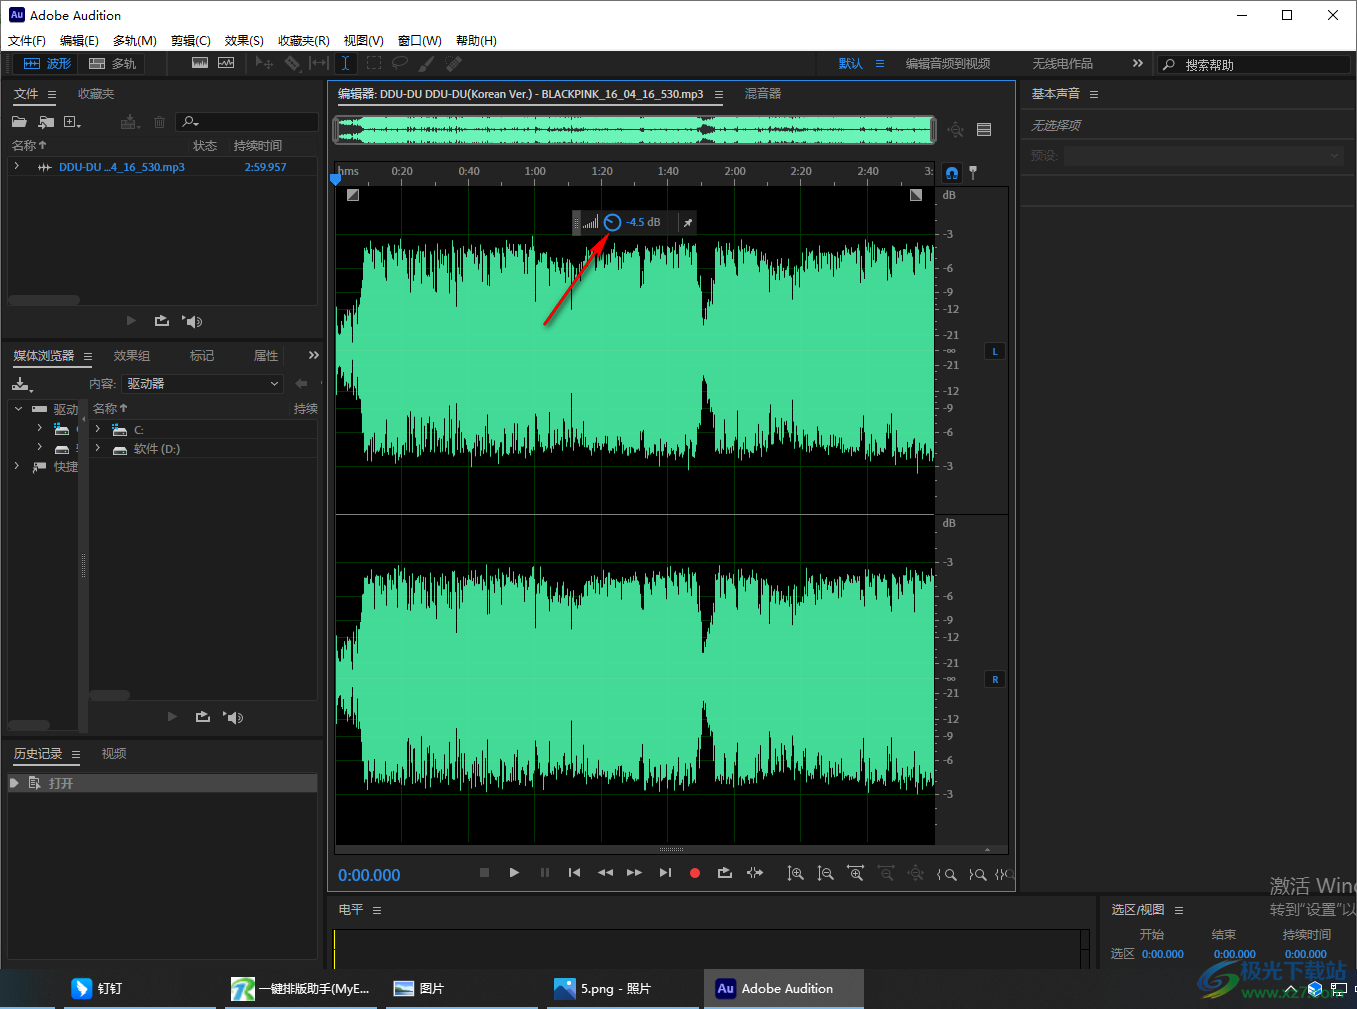
Task: Zoom out amplitude icon
Action: (x=825, y=873)
